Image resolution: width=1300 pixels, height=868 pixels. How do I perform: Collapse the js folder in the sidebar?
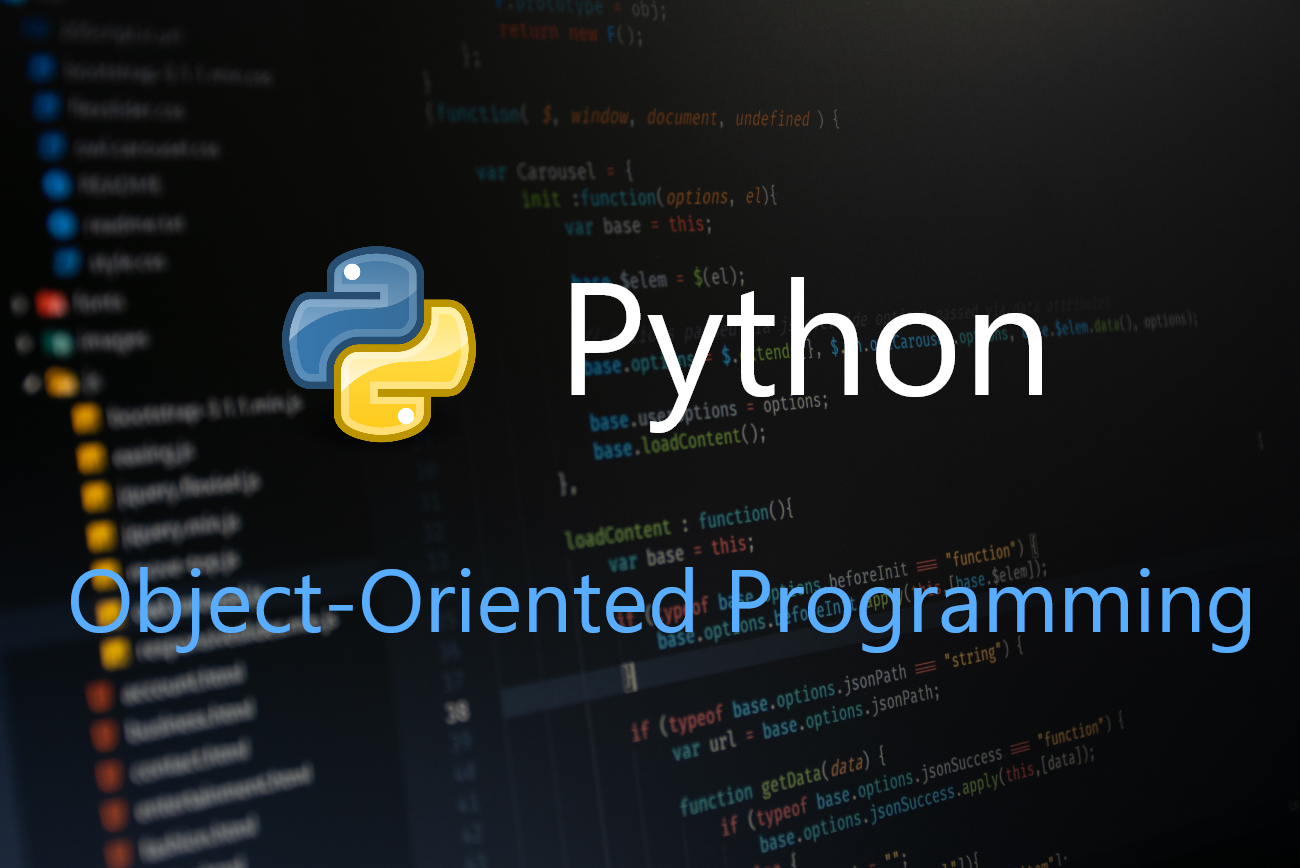[x=33, y=386]
